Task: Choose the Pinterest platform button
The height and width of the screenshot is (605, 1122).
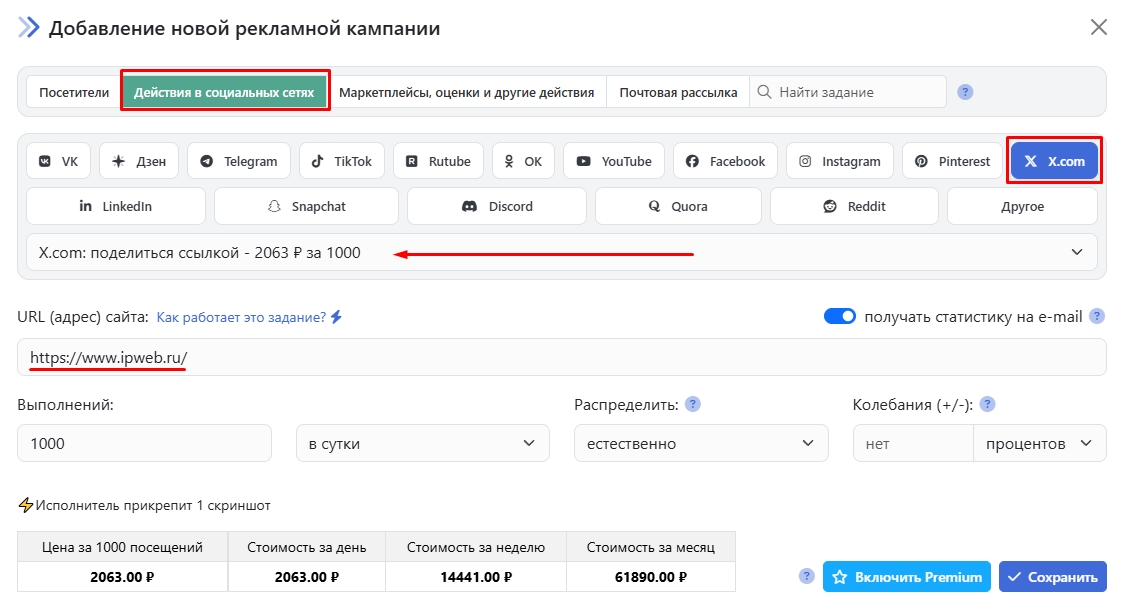Action: point(952,161)
